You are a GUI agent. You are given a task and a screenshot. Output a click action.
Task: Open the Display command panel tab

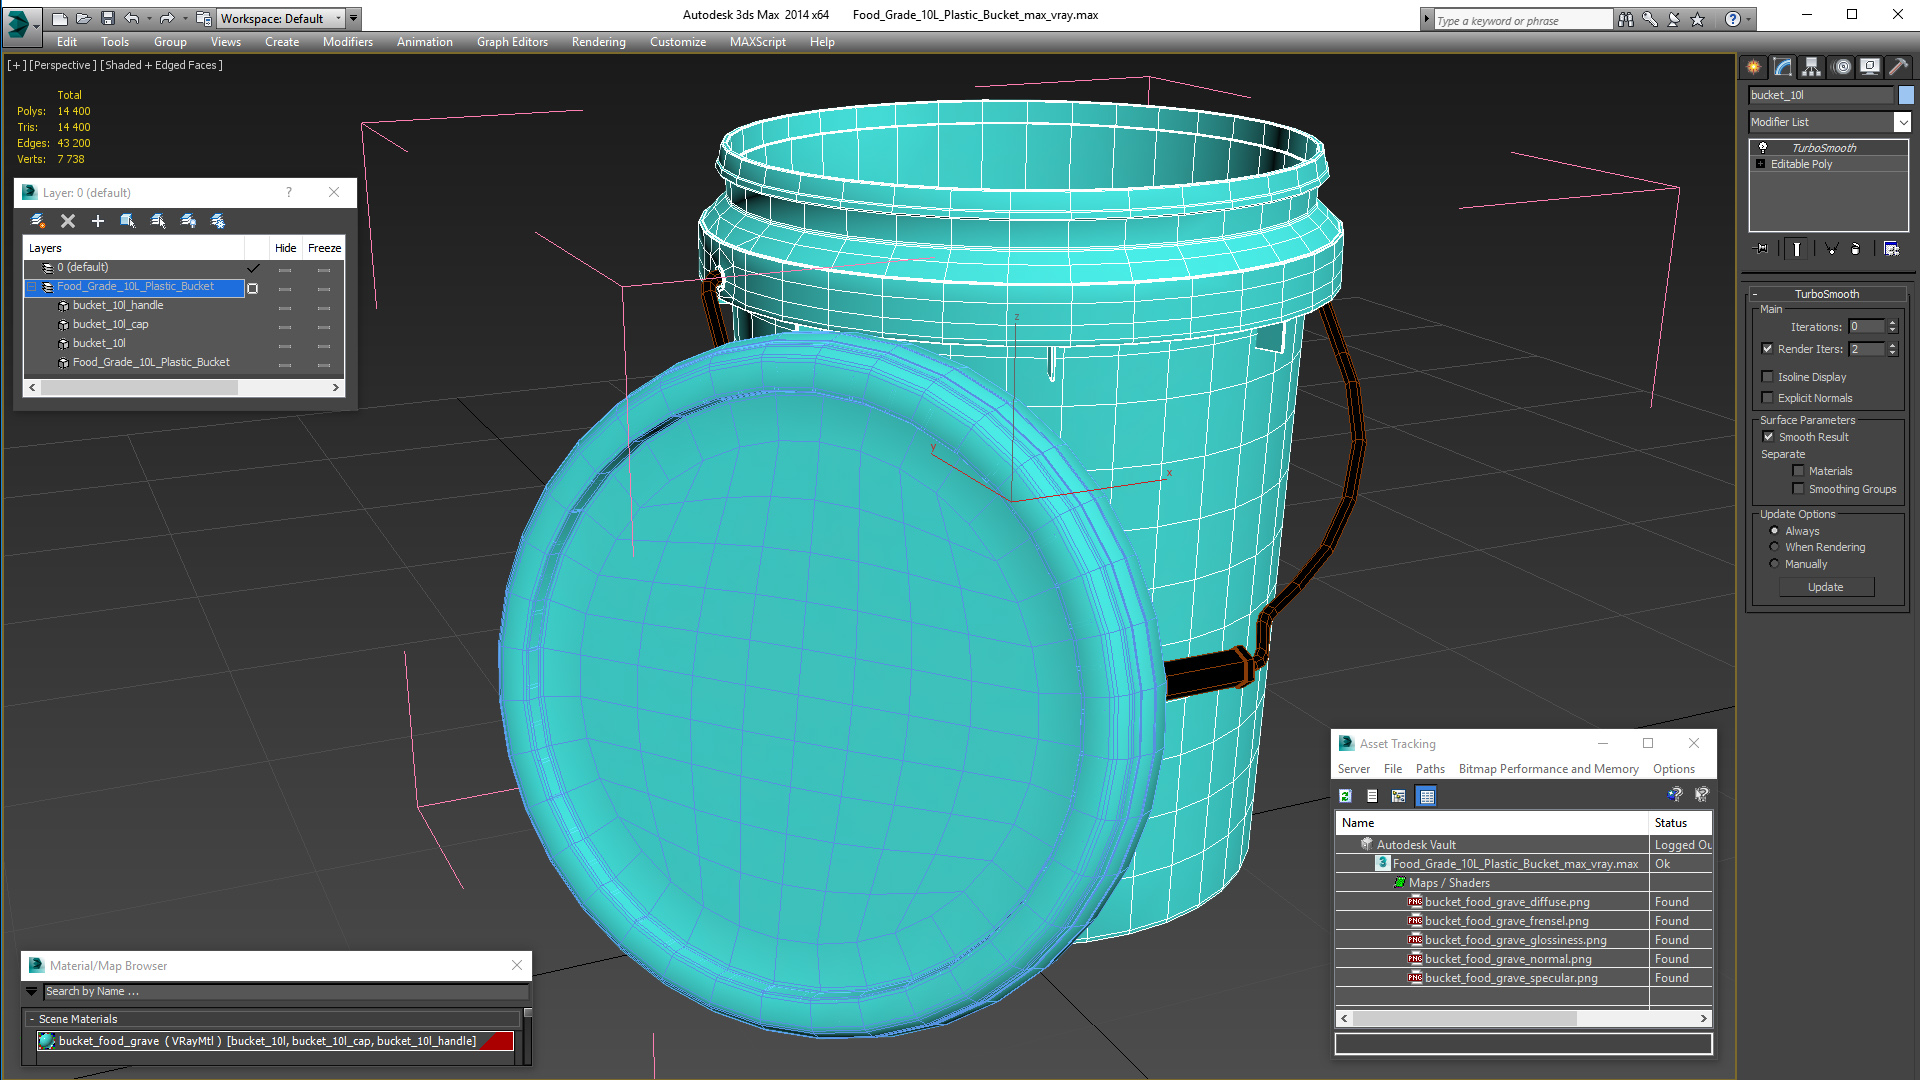(x=1869, y=67)
